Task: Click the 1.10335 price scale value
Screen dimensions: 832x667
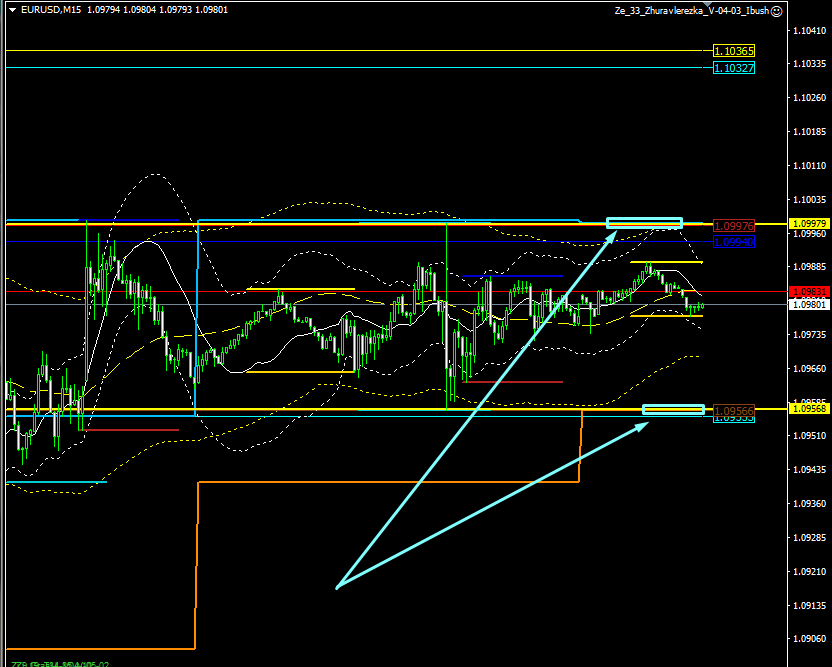Action: [x=810, y=64]
